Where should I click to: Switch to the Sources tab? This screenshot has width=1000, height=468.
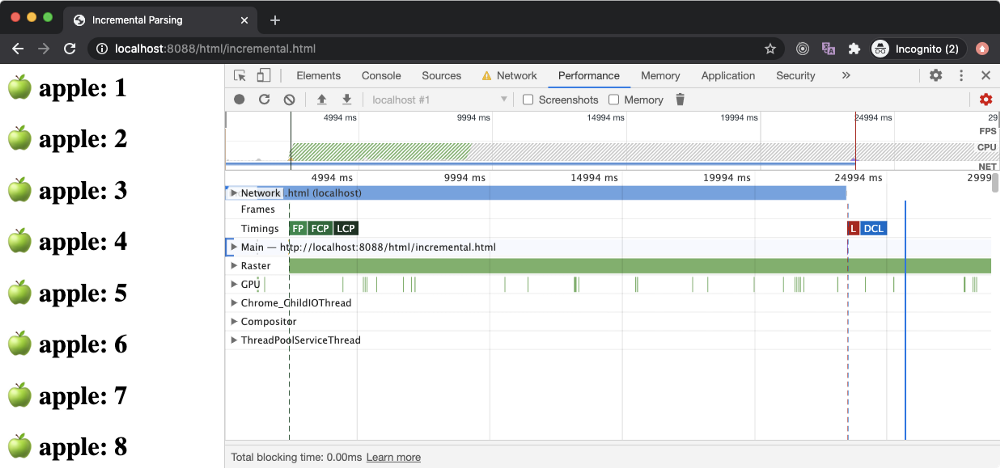click(x=441, y=75)
